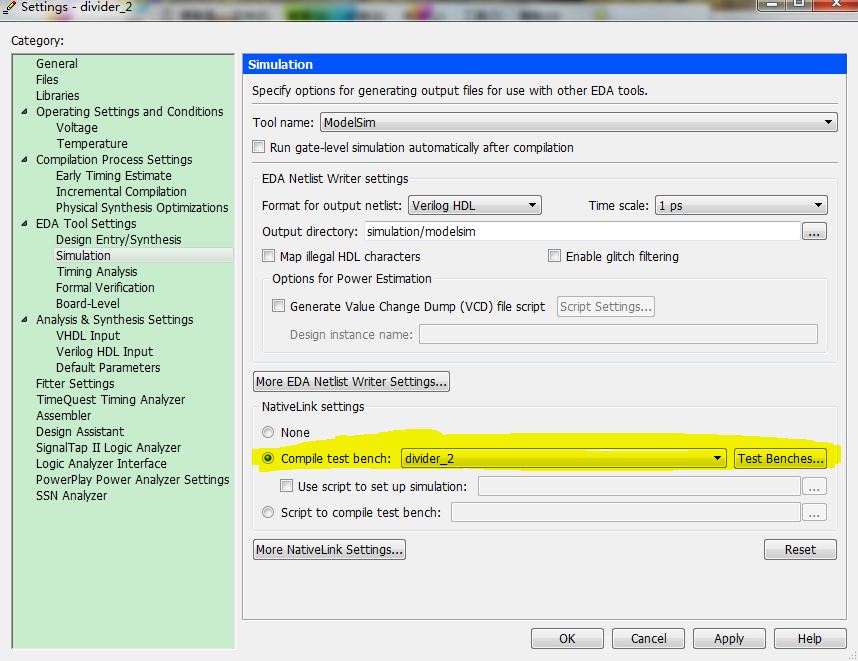The image size is (858, 661).
Task: Open the disabled Script Settings... button
Action: coord(606,306)
